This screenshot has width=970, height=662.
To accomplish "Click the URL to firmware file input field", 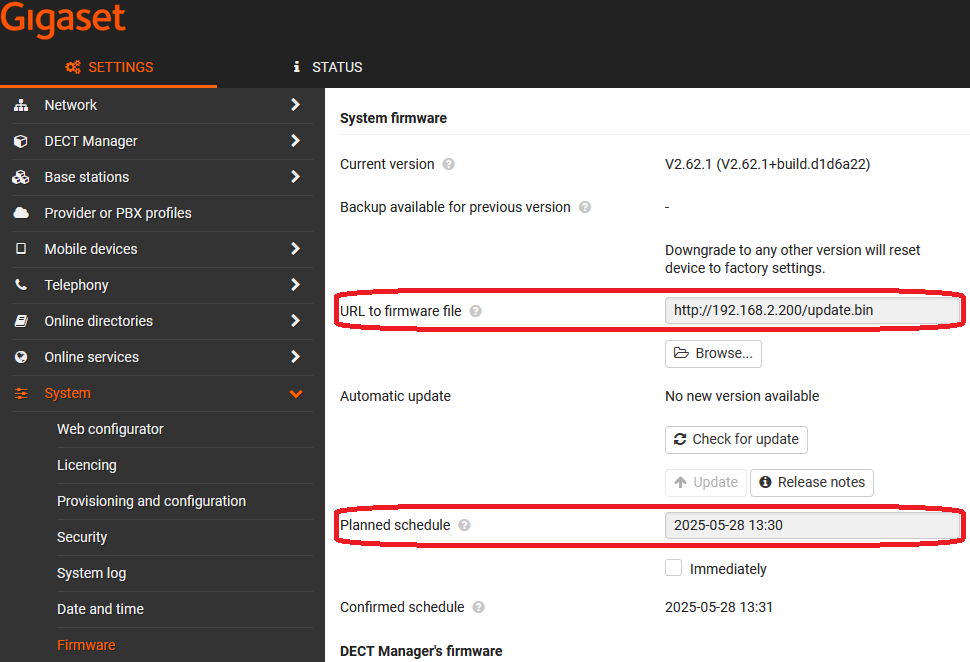I will tap(812, 311).
